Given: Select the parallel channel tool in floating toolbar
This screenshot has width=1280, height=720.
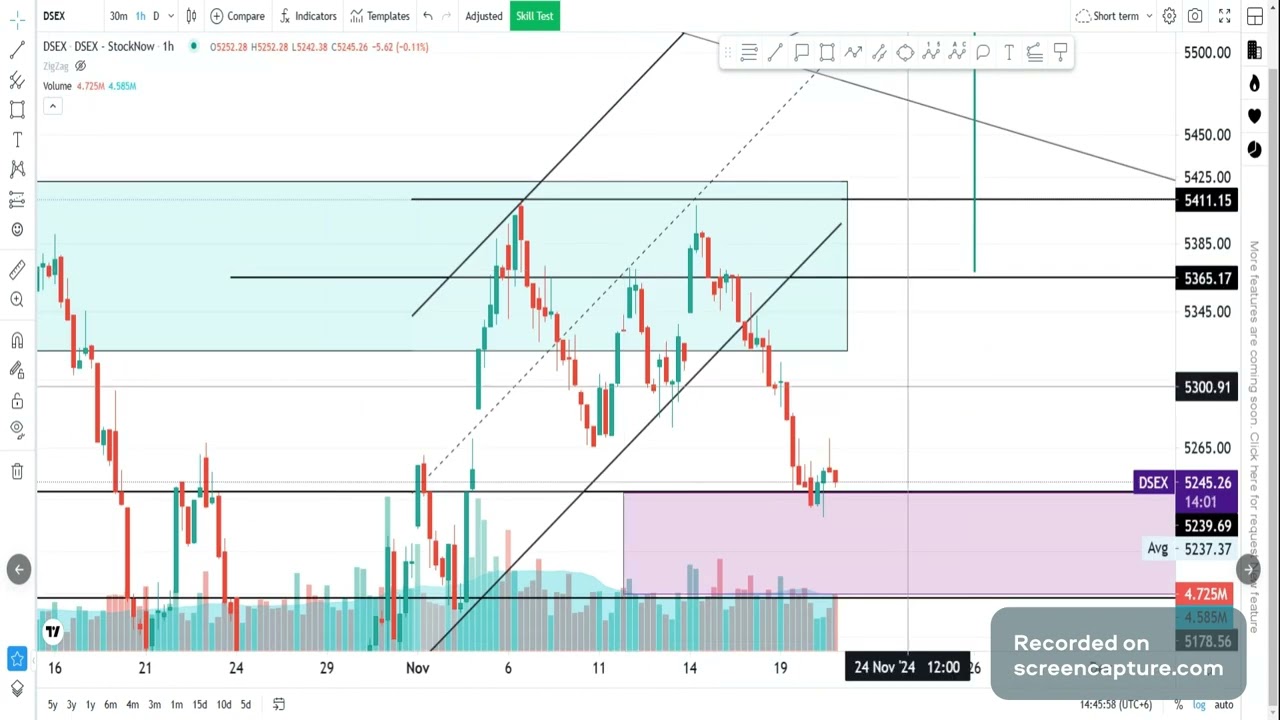Looking at the screenshot, I should [x=879, y=53].
